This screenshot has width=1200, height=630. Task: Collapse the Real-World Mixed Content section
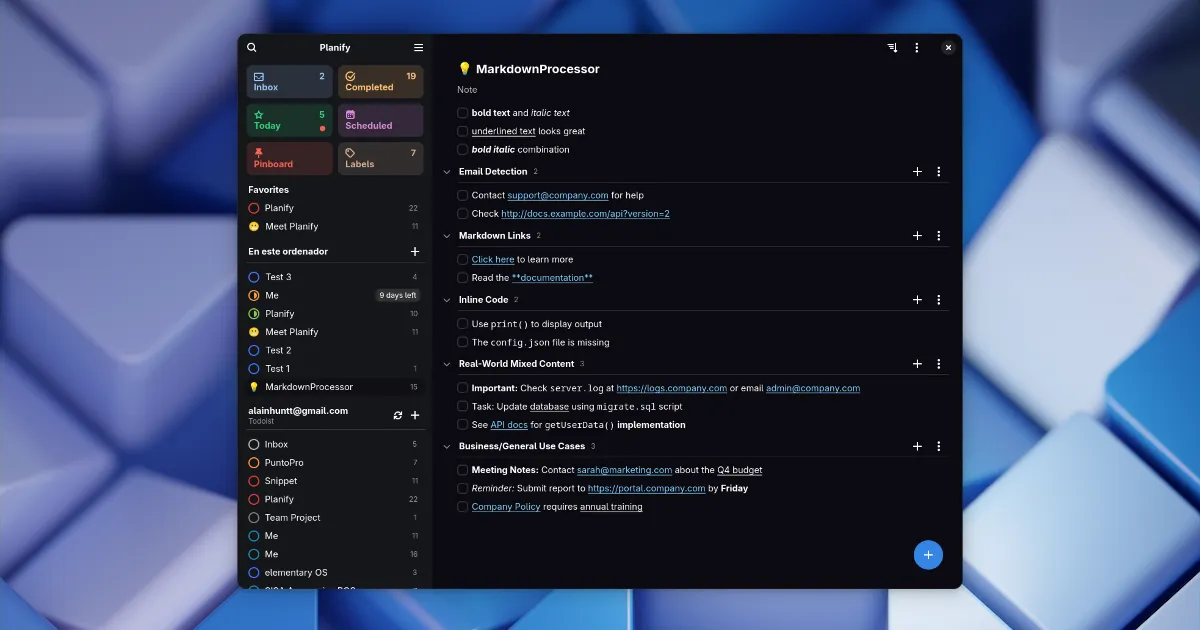click(447, 364)
